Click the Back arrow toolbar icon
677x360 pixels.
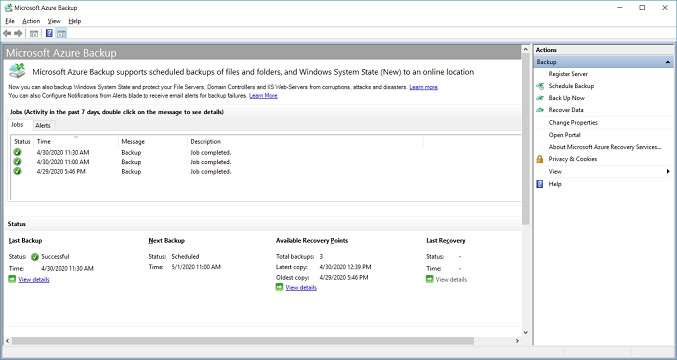(7, 33)
